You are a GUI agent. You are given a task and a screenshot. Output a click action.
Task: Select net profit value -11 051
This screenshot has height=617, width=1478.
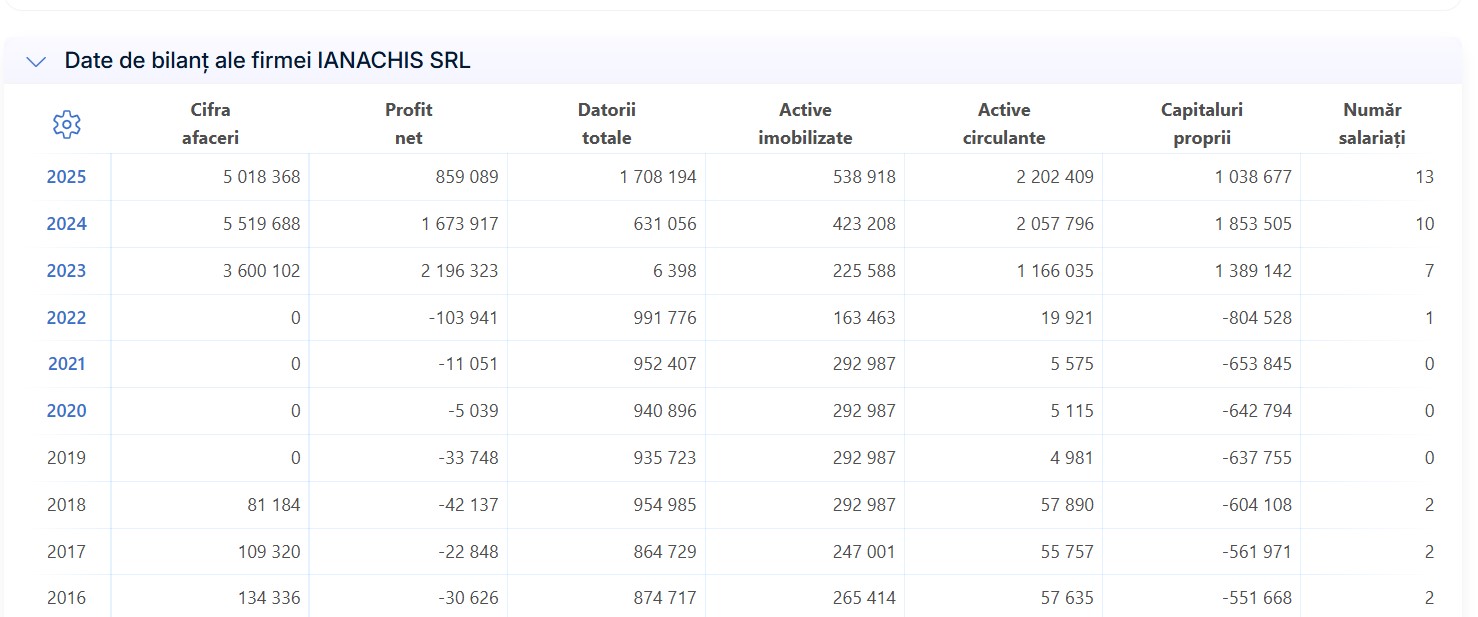468,364
